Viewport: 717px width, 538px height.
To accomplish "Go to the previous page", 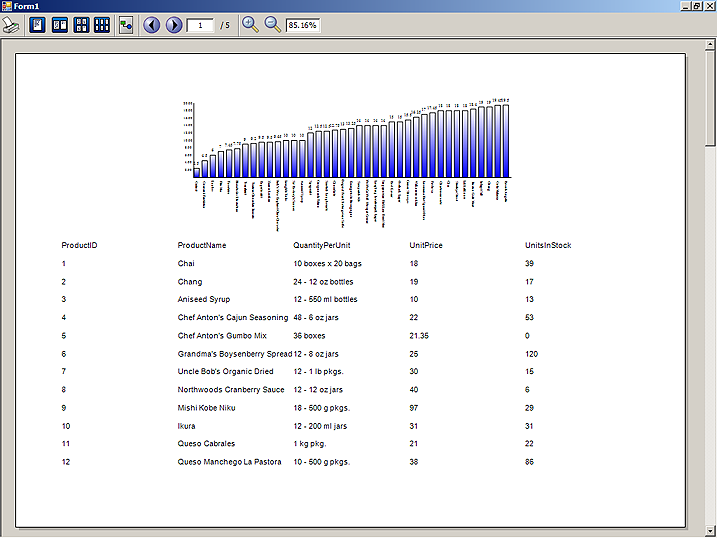I will (x=152, y=25).
